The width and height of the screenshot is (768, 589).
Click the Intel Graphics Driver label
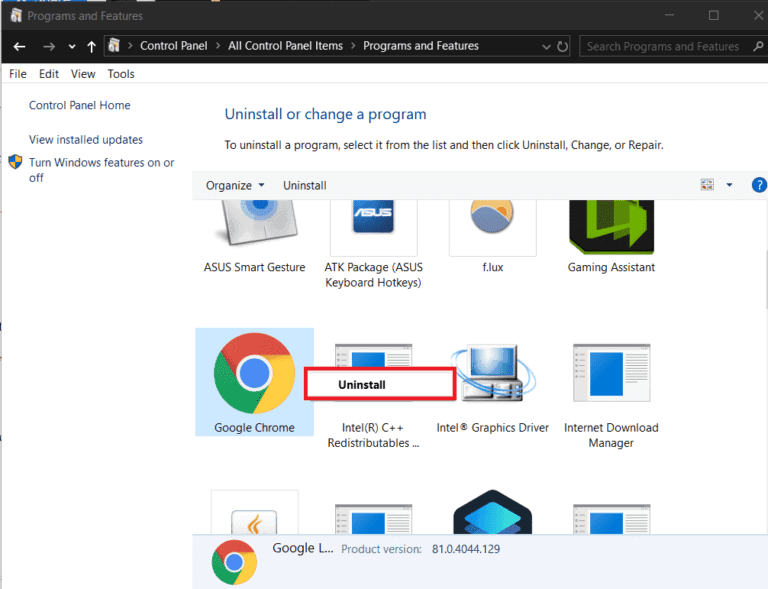pyautogui.click(x=493, y=427)
